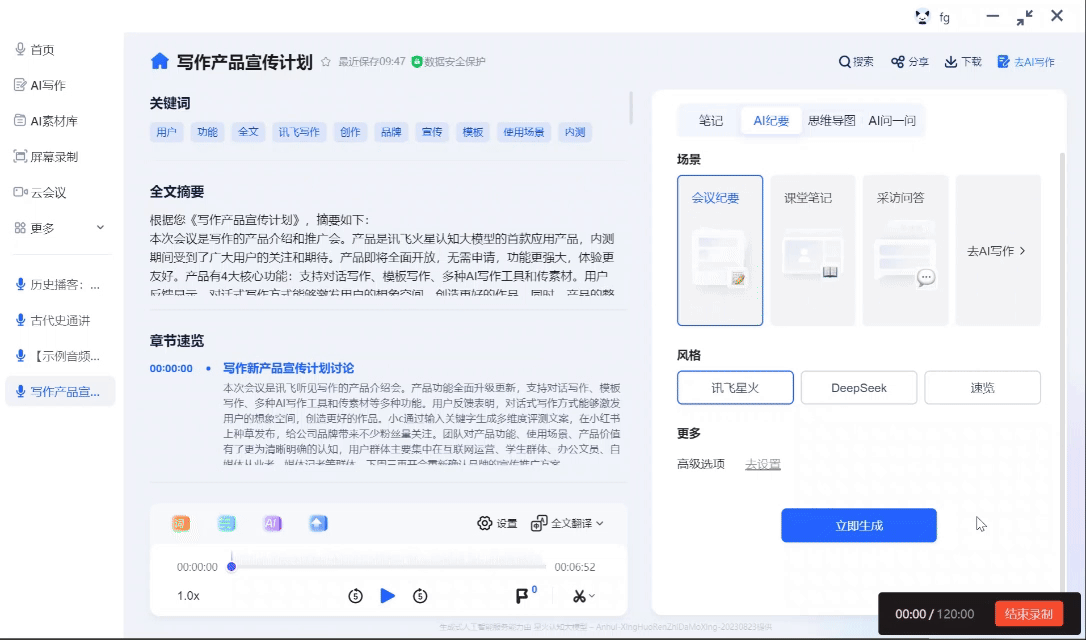Screen dimensions: 1086x640
Task: Click the blue home icon beside title
Action: pos(159,62)
